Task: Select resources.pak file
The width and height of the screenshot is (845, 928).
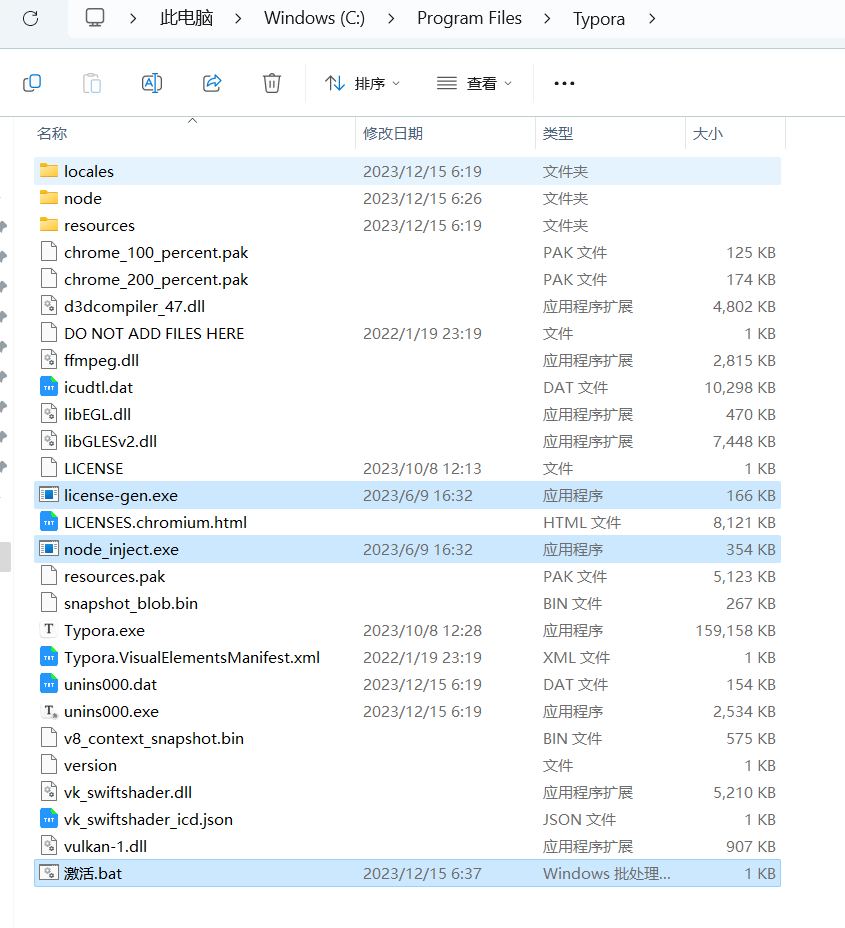Action: (x=407, y=576)
